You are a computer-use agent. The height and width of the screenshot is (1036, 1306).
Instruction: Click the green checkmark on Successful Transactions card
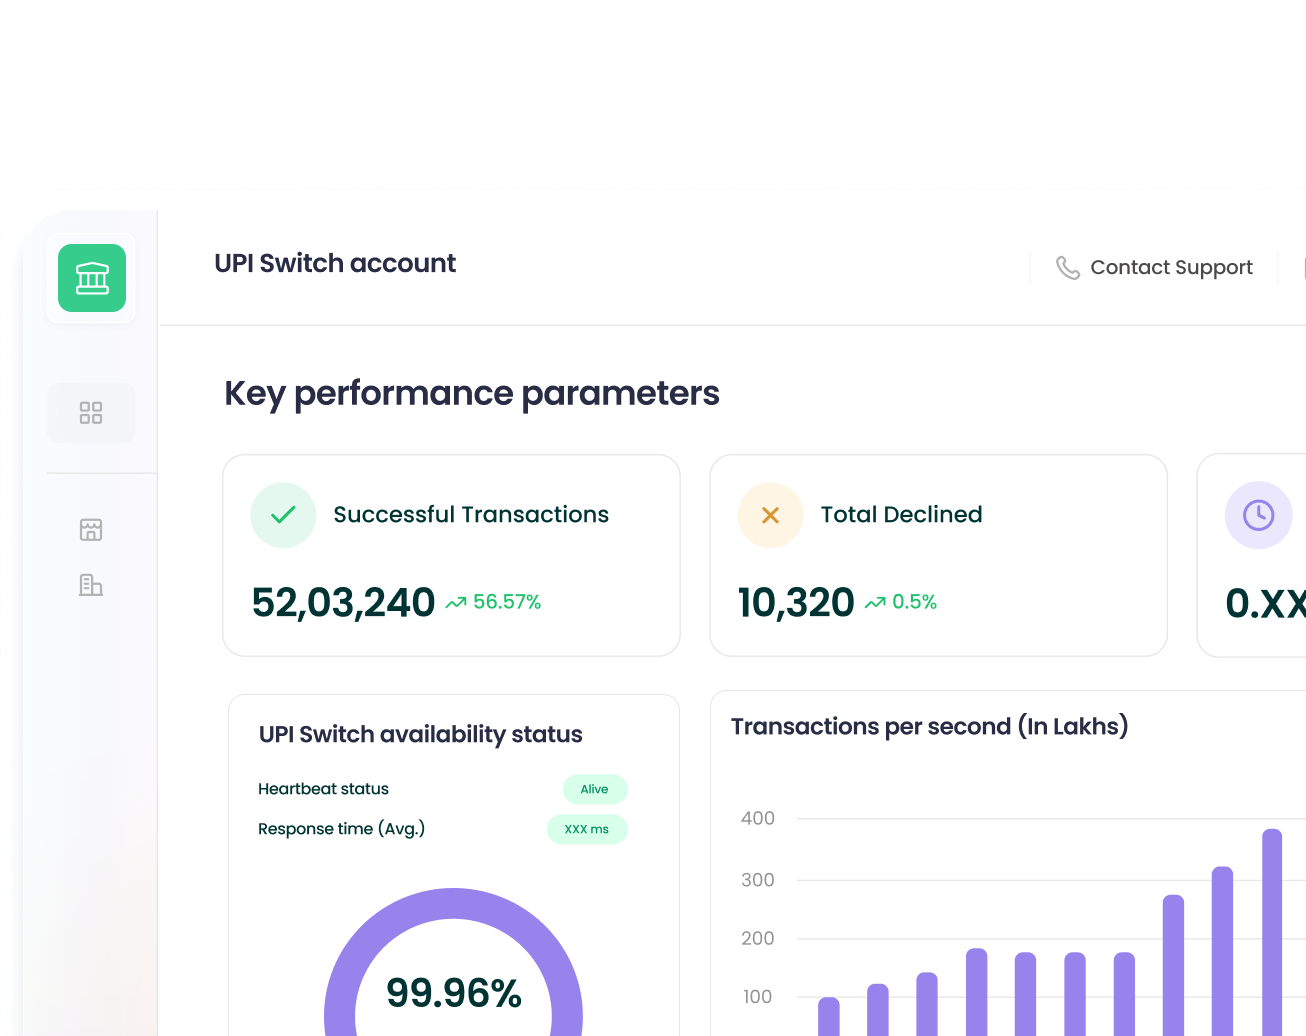pos(283,514)
